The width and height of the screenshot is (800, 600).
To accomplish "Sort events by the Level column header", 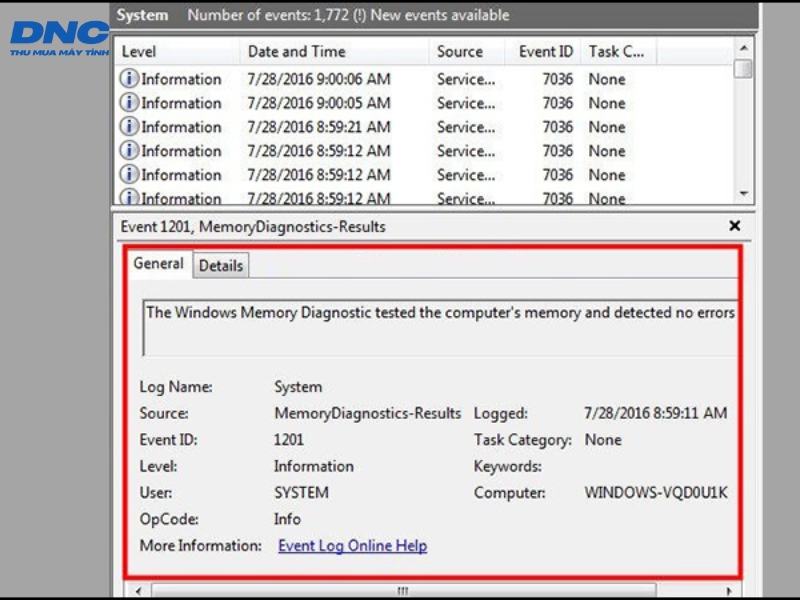I will pos(177,52).
